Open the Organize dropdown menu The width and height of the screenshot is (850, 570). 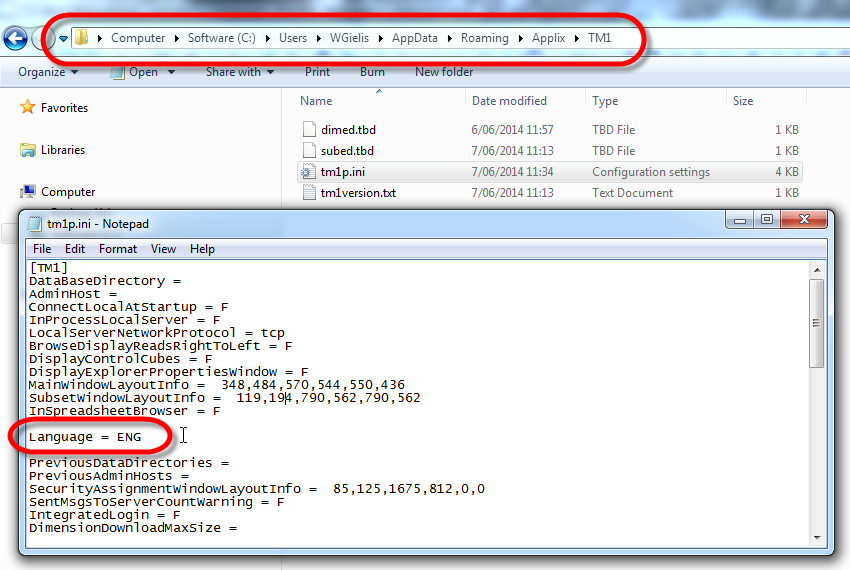click(x=47, y=72)
